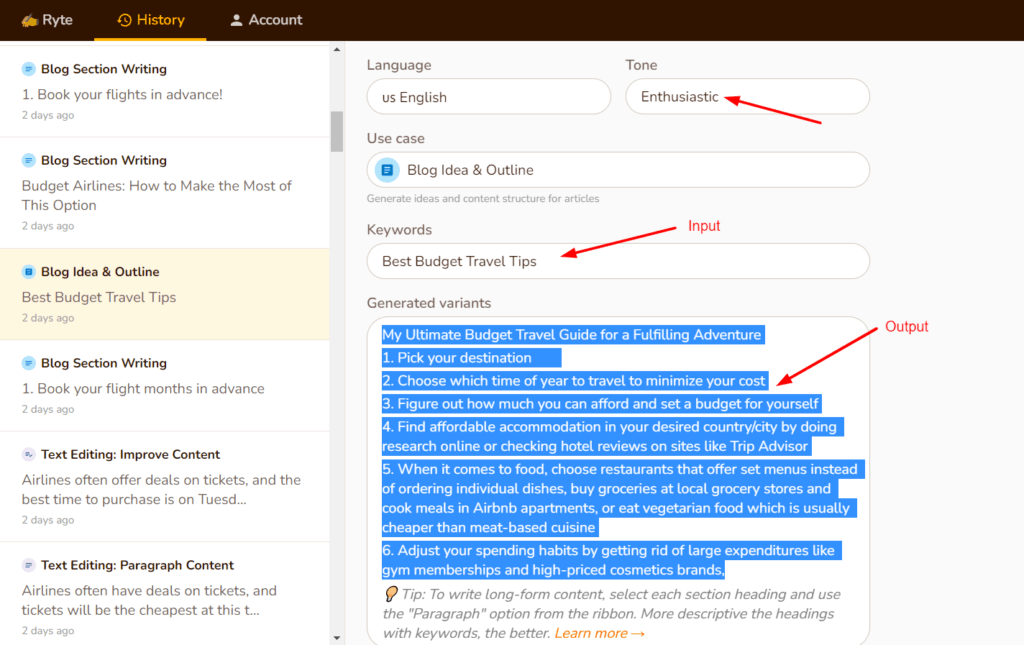Click the blue icon inside the Use case field

coord(386,169)
